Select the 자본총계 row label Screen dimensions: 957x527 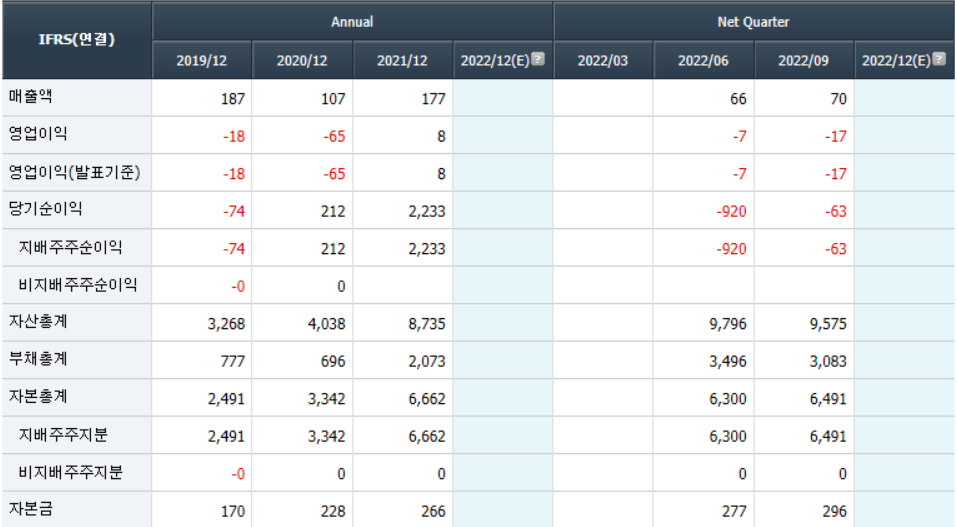tap(38, 396)
